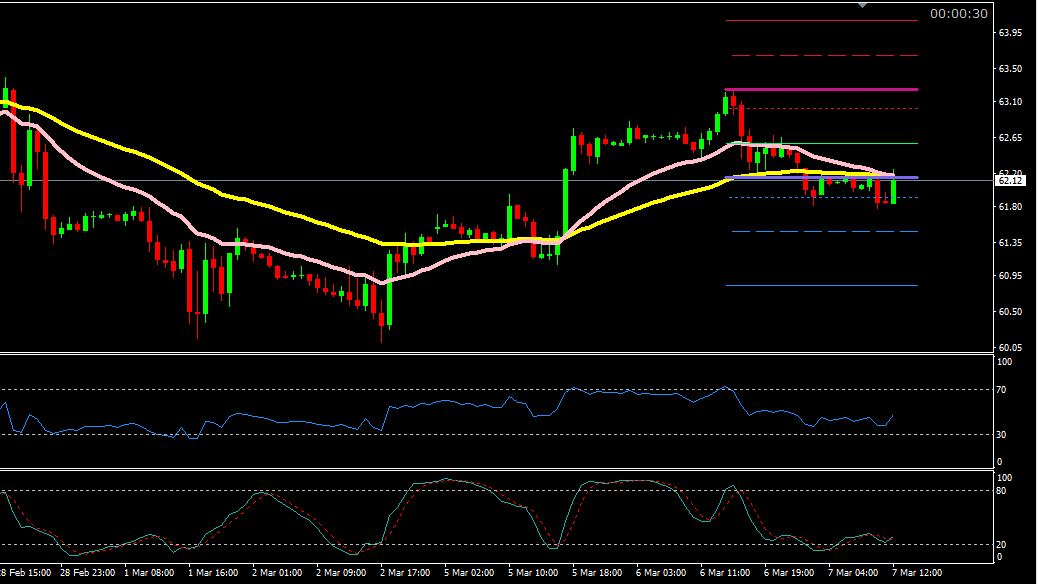Click the 5 Mar 18:00 time label
Viewport: 1038px width, 584px height.
click(597, 573)
